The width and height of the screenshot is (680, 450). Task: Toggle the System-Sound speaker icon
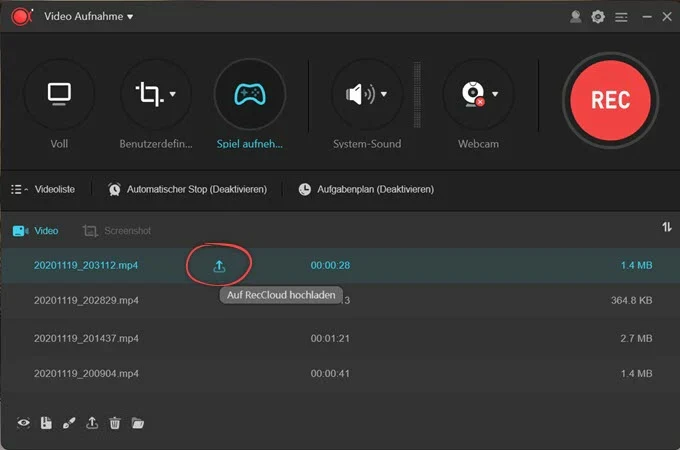coord(360,94)
